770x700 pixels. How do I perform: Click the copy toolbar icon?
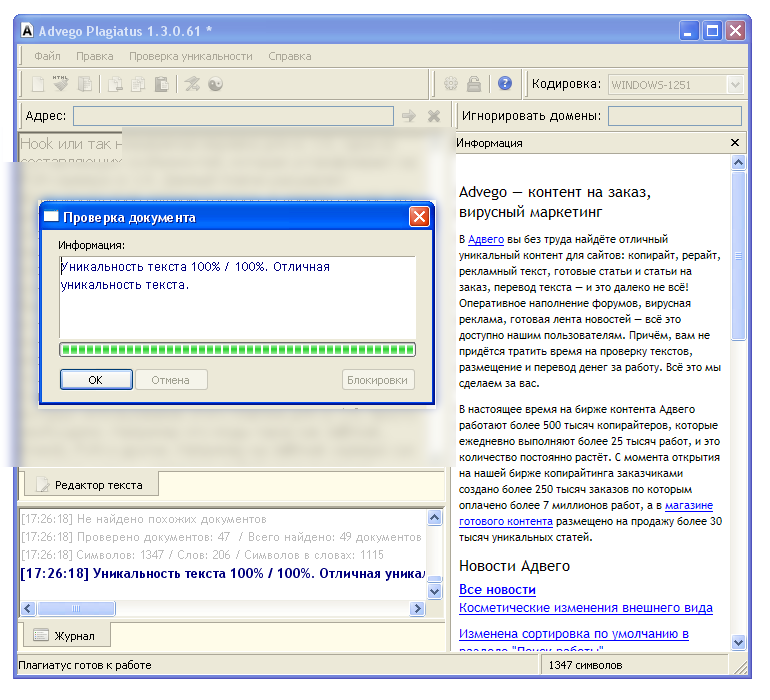coord(138,84)
